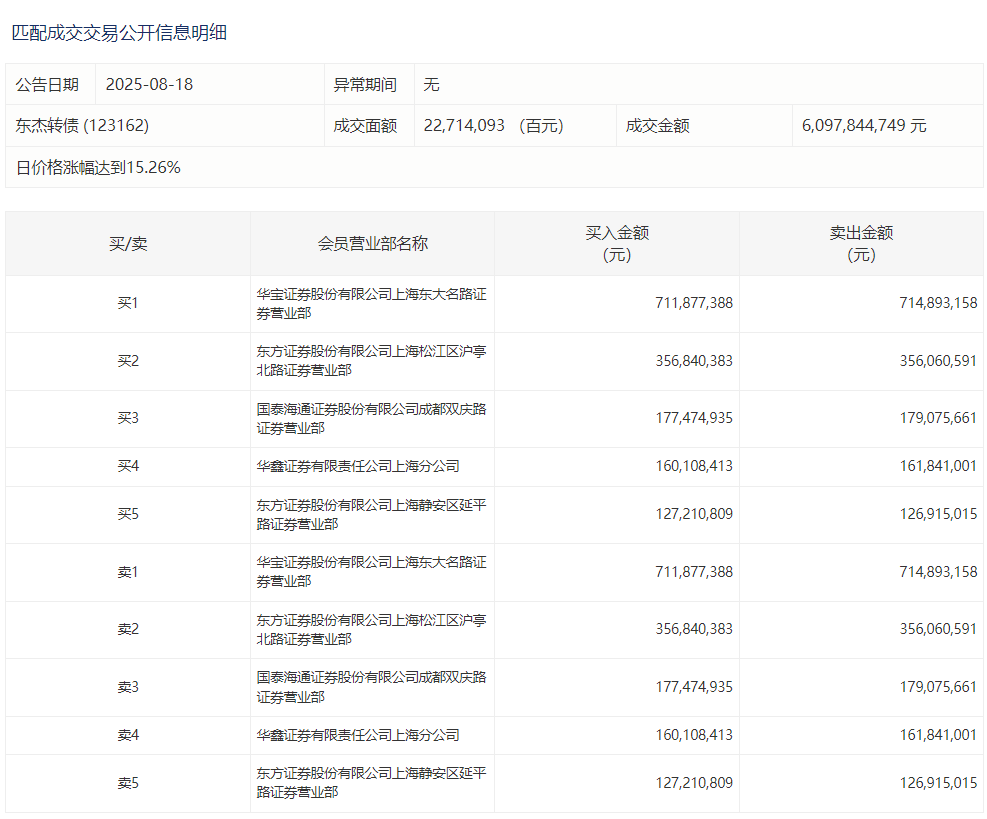The height and width of the screenshot is (819, 987).
Task: Open the 东杰转债 (123162) bond name
Action: pyautogui.click(x=82, y=126)
